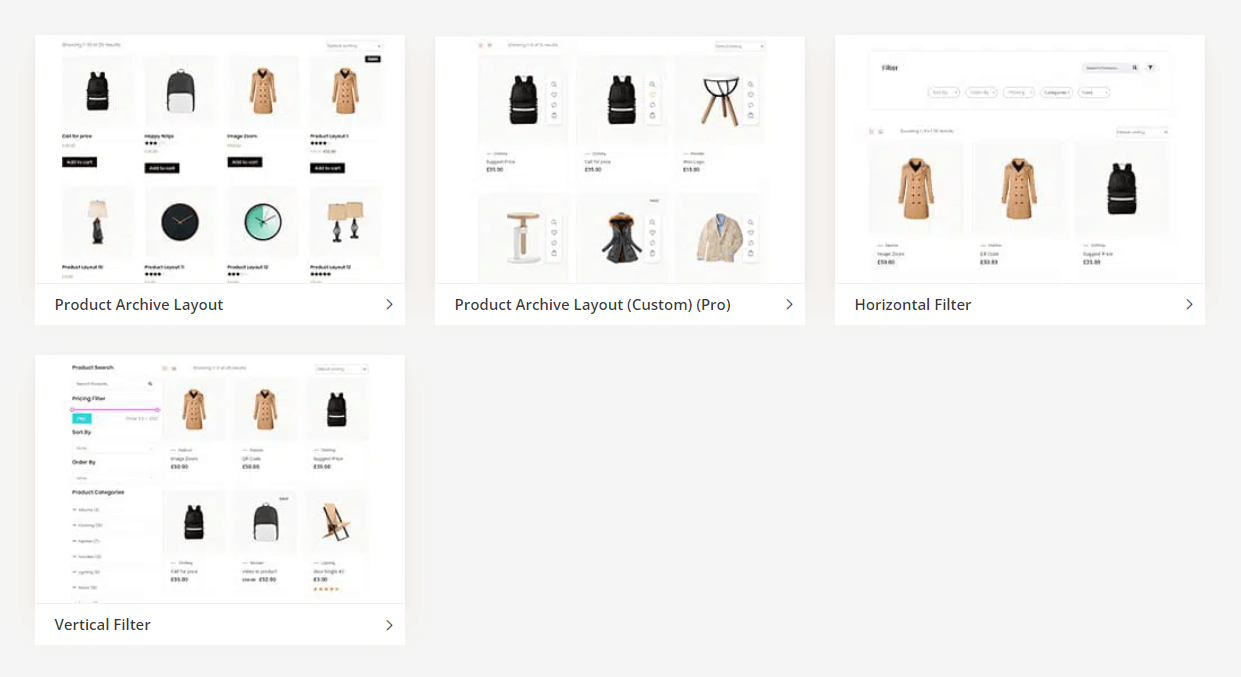Click the search icon in the Horizontal Filter bar
This screenshot has height=677, width=1241.
point(1135,67)
